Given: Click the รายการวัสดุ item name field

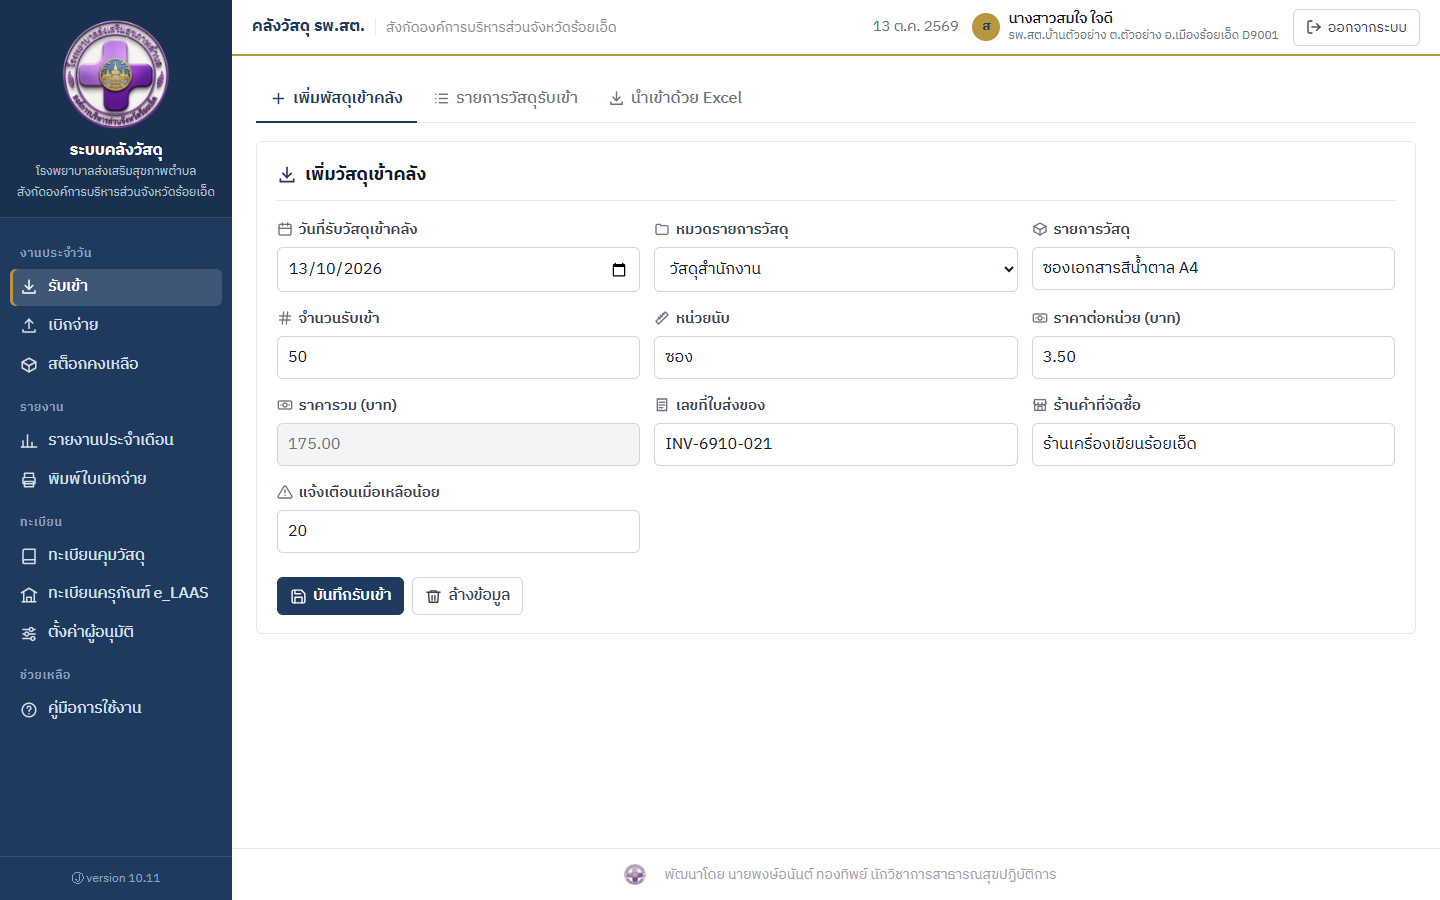Looking at the screenshot, I should coord(1213,269).
